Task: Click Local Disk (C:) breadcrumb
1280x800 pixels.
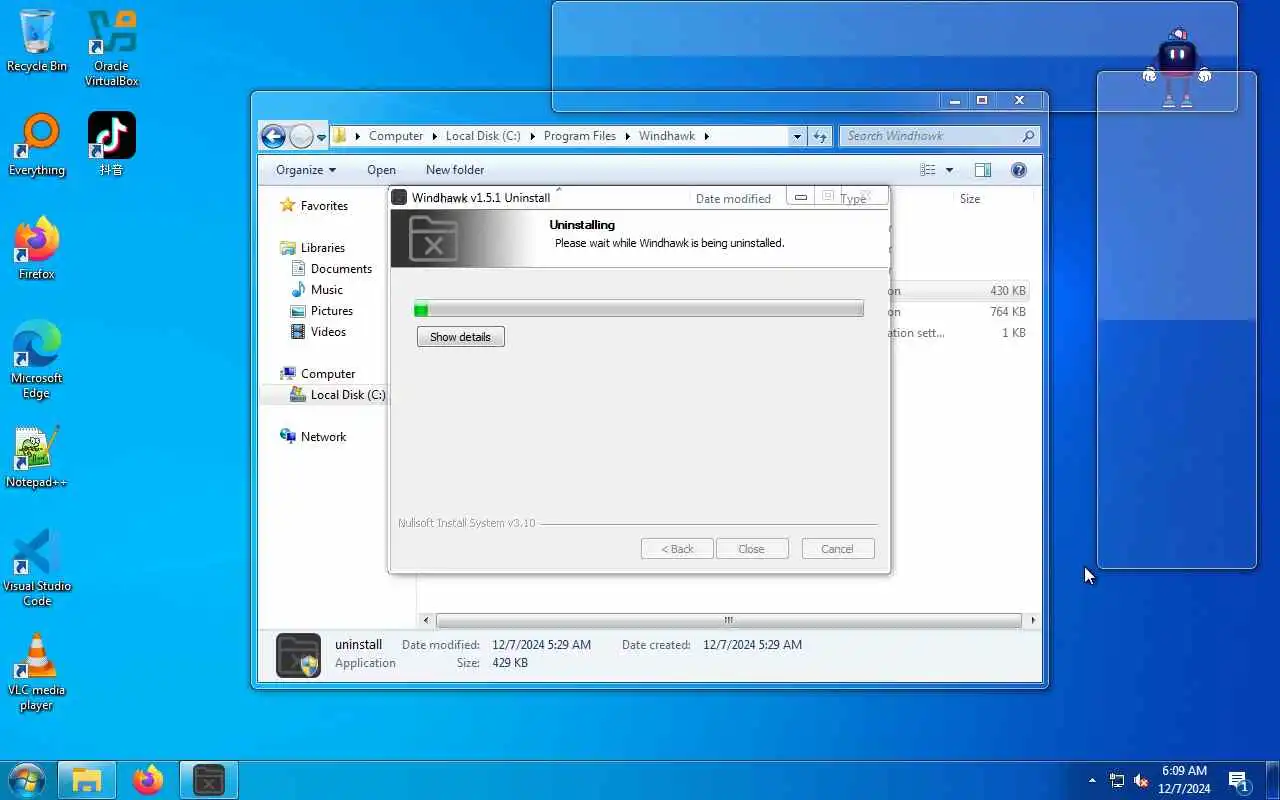Action: pyautogui.click(x=483, y=136)
